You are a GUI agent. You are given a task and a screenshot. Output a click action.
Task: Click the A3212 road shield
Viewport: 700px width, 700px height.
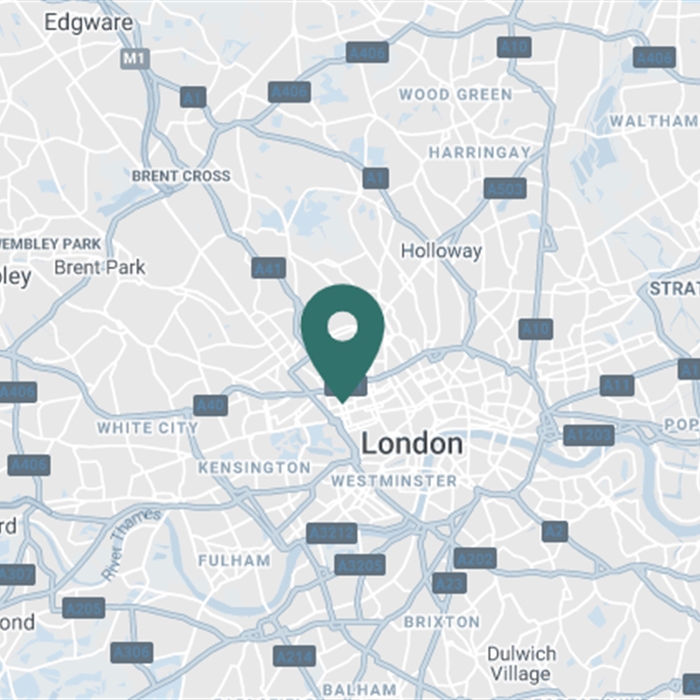332,533
